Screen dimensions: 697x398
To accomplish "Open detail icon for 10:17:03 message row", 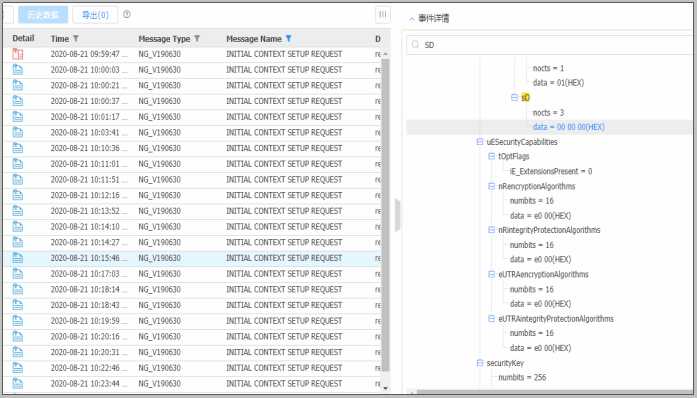I will 18,274.
